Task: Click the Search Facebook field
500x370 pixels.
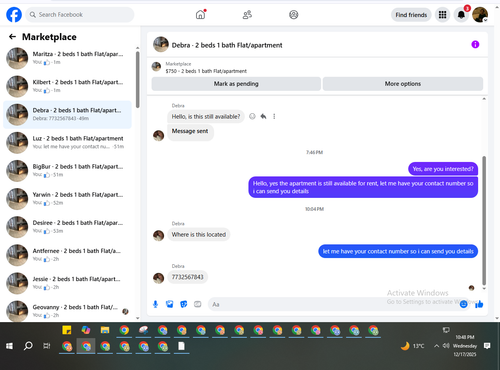Action: tap(80, 15)
